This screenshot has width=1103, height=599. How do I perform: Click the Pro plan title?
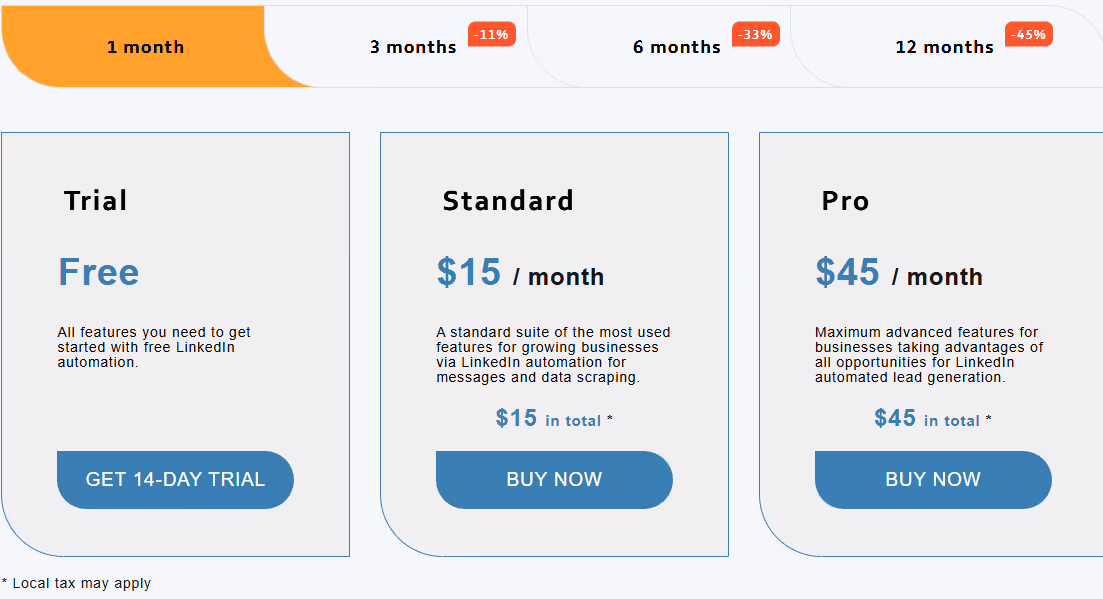click(x=846, y=201)
